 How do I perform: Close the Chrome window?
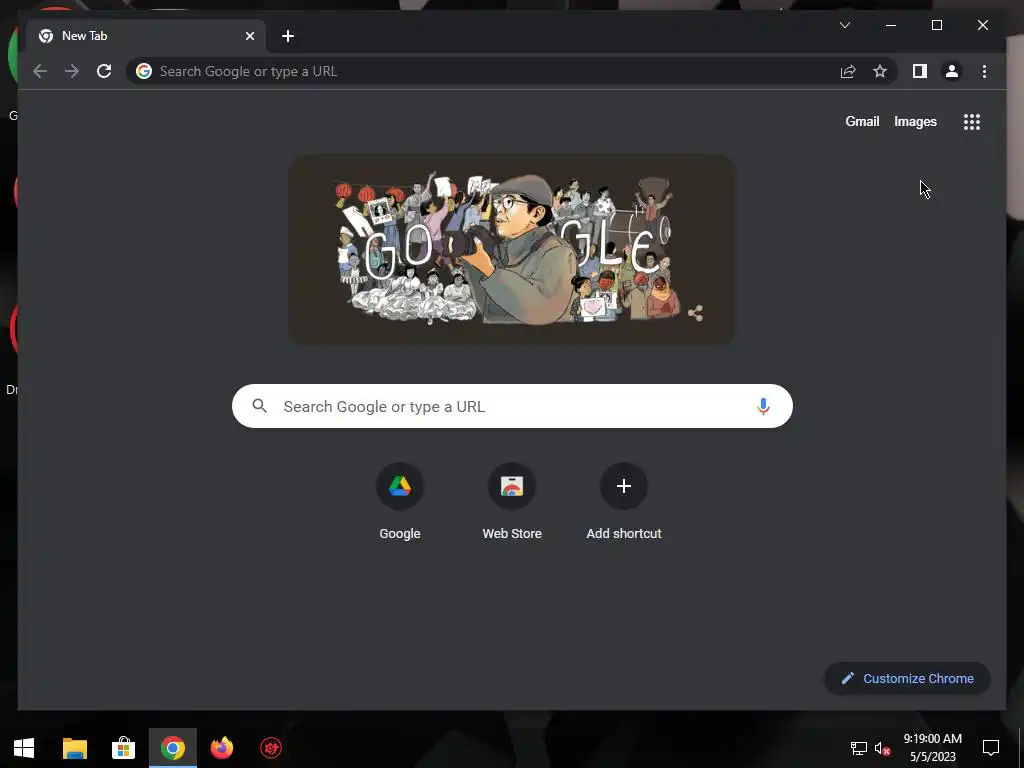pyautogui.click(x=982, y=25)
